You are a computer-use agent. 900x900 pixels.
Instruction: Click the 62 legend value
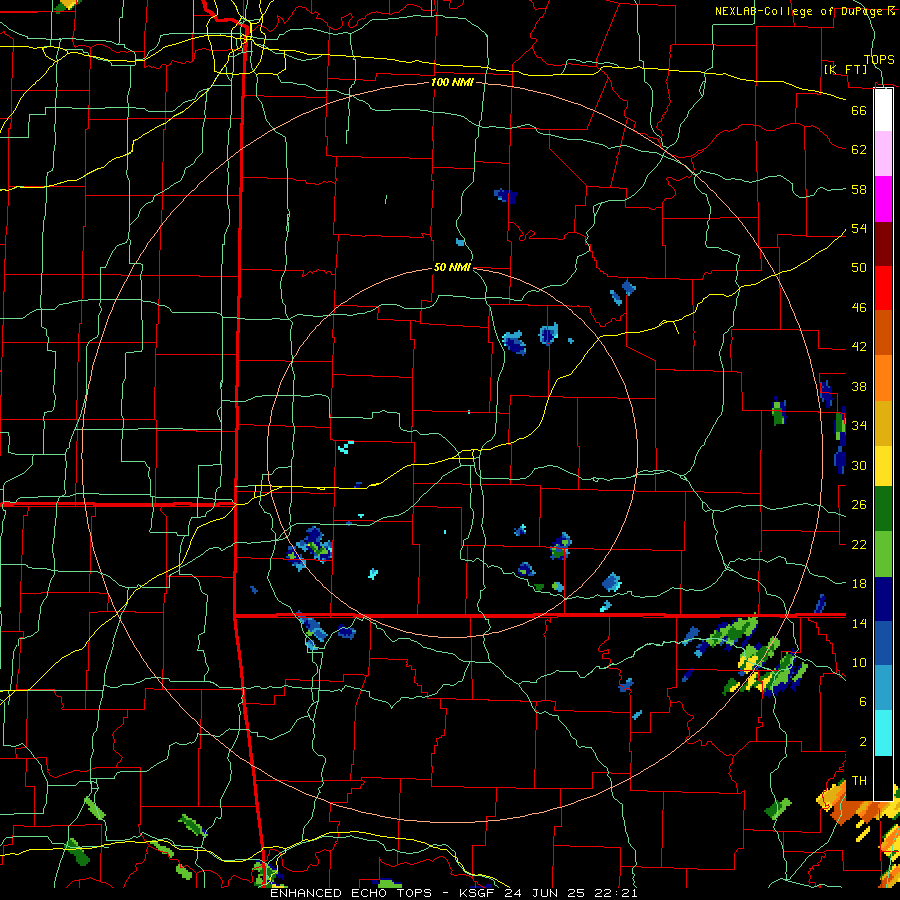(x=859, y=150)
